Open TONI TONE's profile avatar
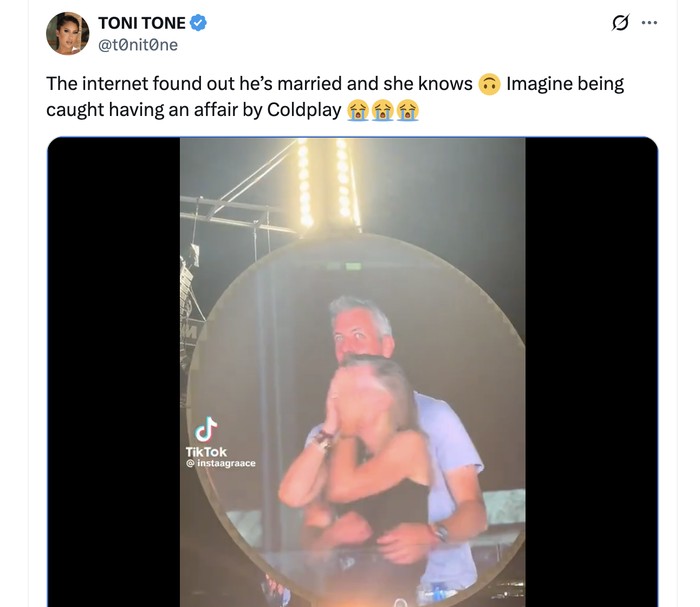 [x=66, y=34]
